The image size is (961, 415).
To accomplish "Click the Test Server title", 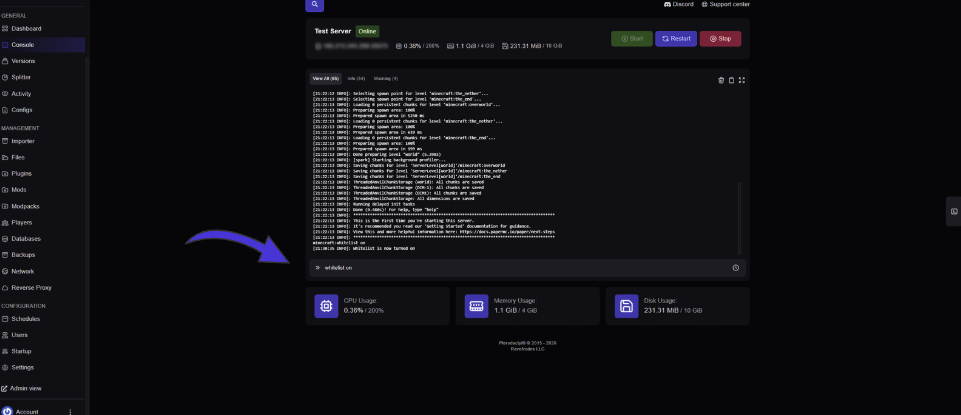I will pyautogui.click(x=333, y=31).
